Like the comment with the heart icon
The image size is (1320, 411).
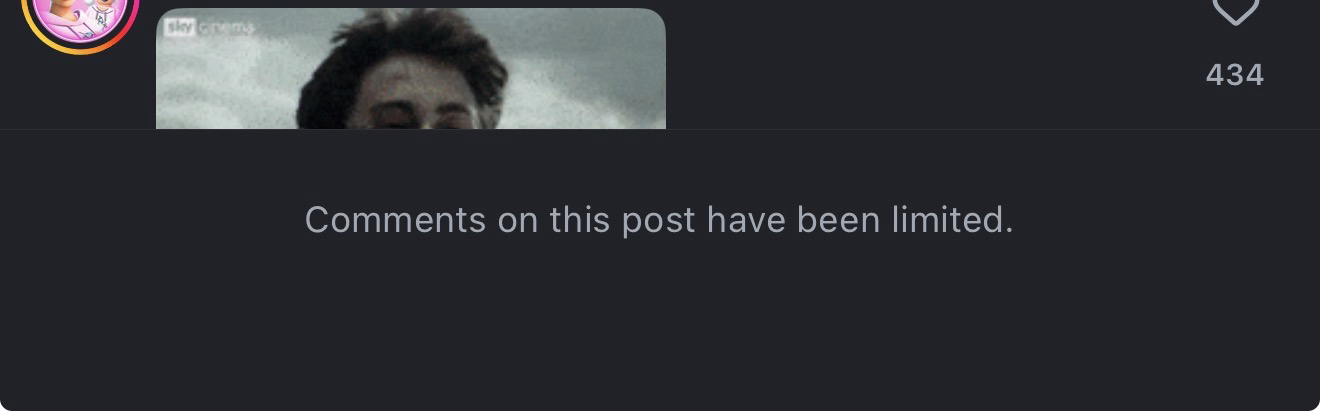click(x=1234, y=12)
